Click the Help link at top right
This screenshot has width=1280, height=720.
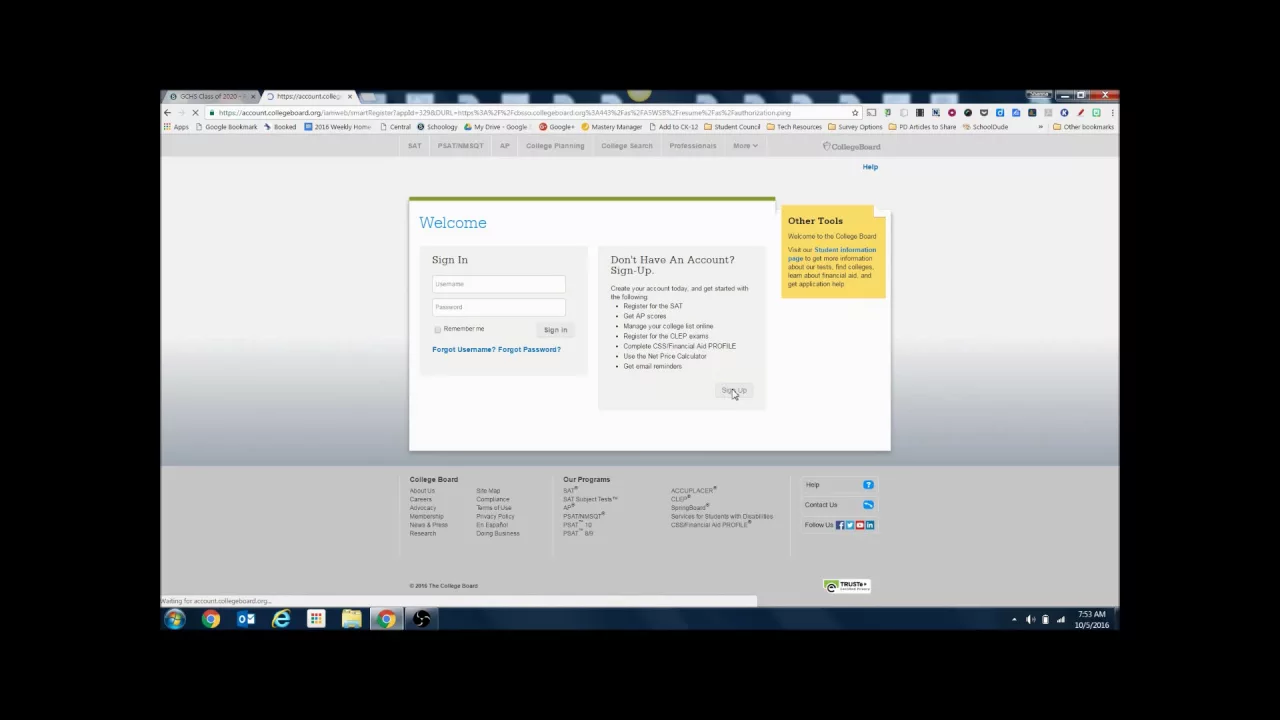(x=870, y=167)
